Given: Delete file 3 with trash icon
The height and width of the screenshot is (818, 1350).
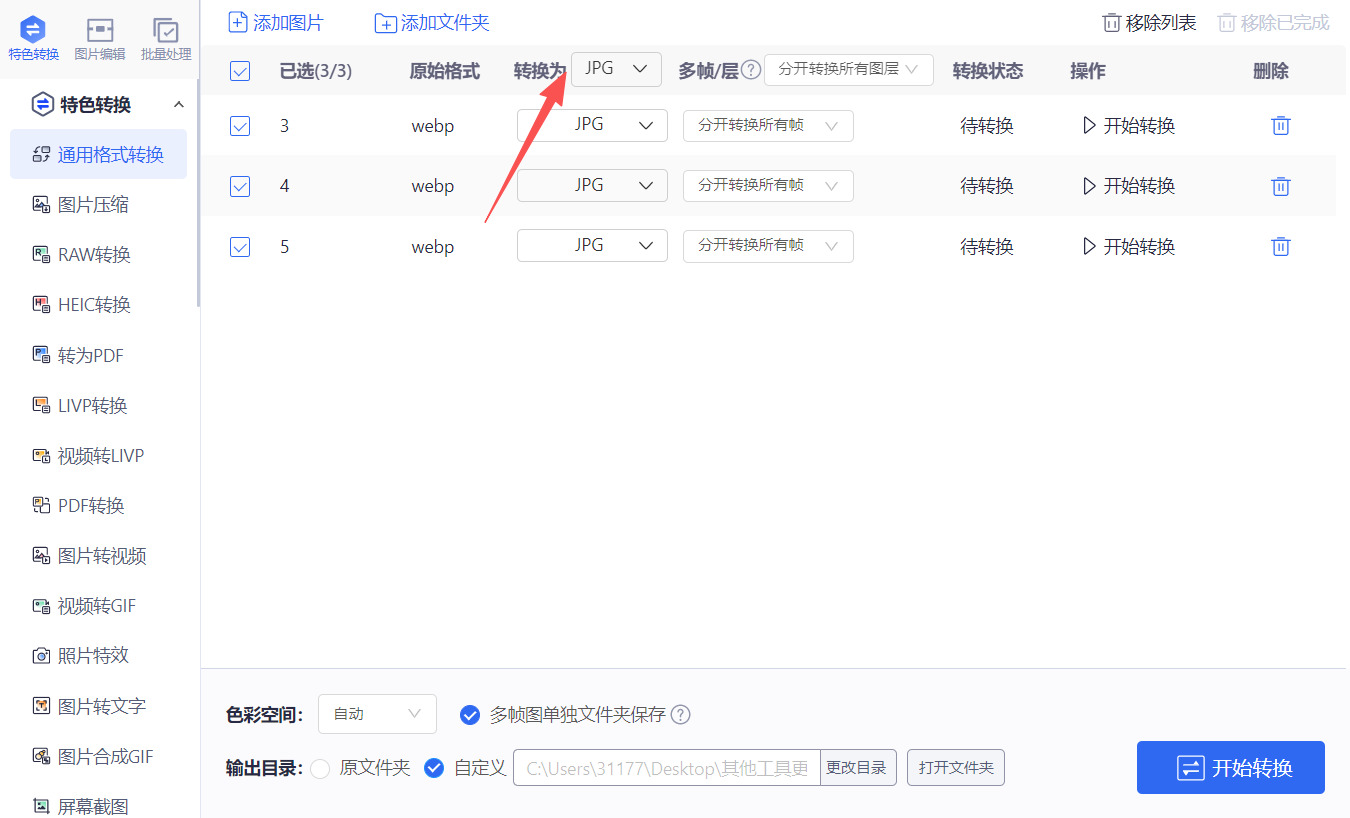Looking at the screenshot, I should tap(1280, 126).
